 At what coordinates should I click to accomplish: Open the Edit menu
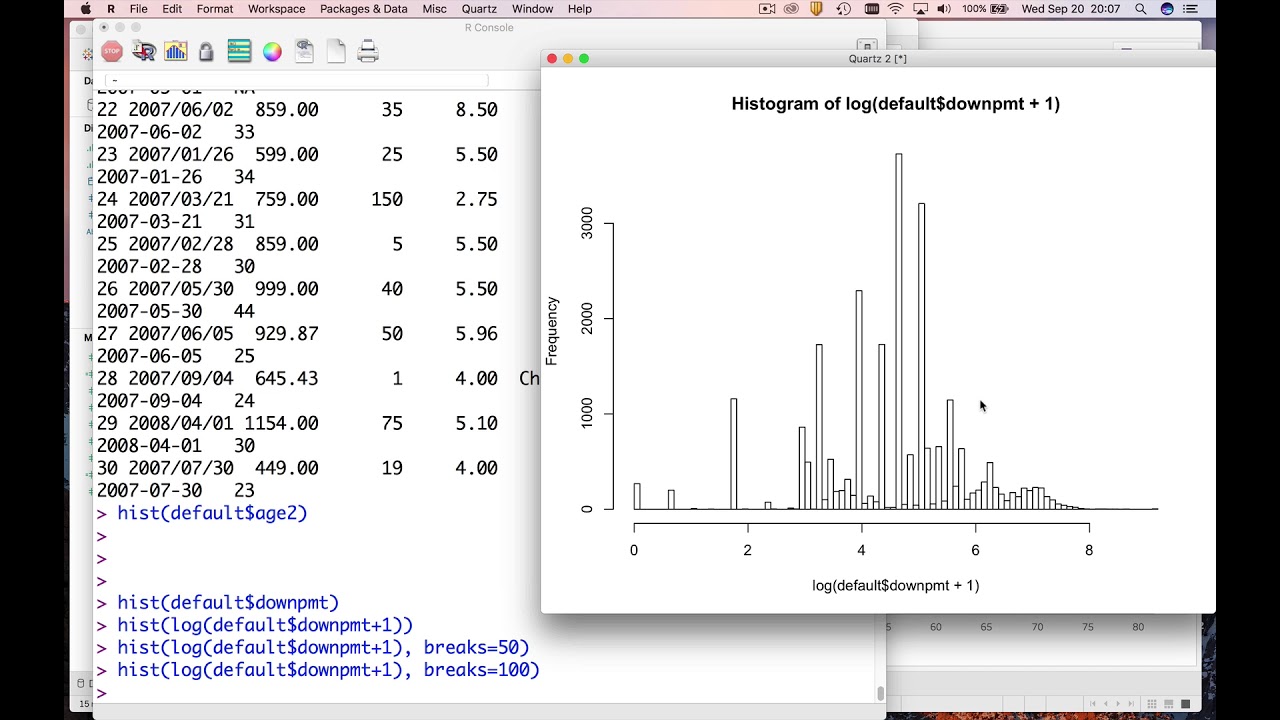click(172, 9)
